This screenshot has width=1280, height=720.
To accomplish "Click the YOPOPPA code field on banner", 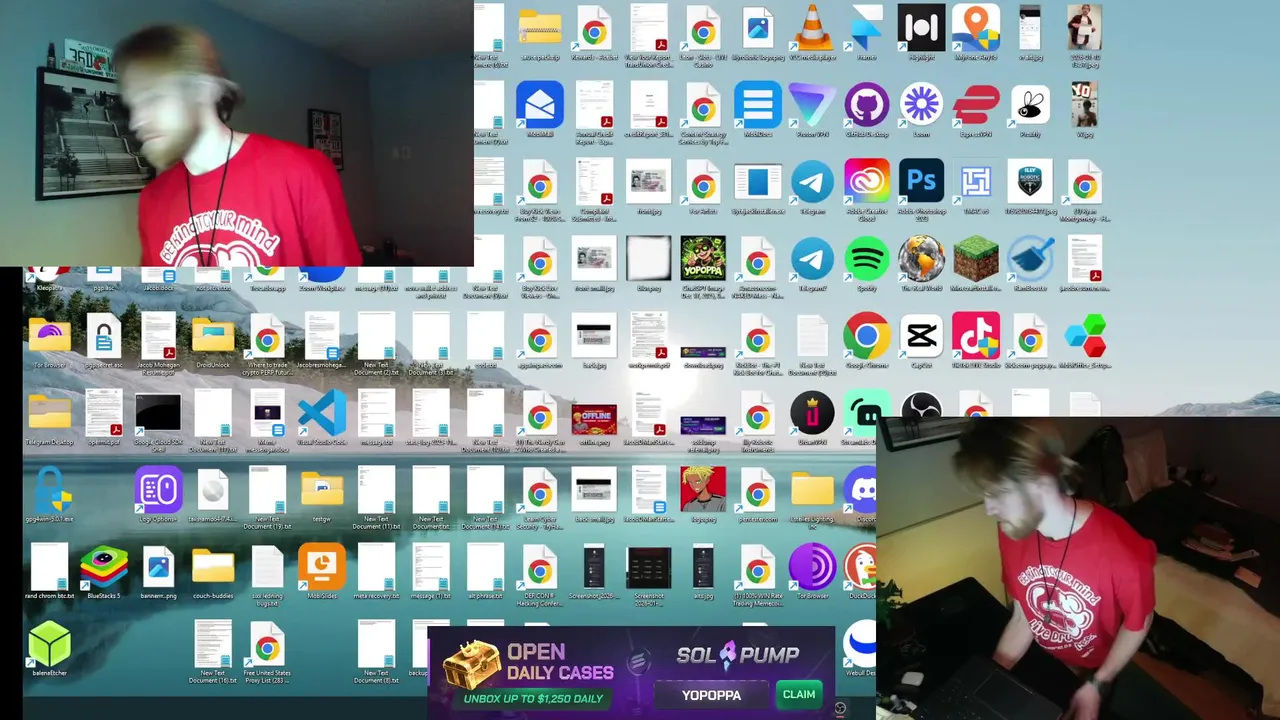I will point(712,694).
